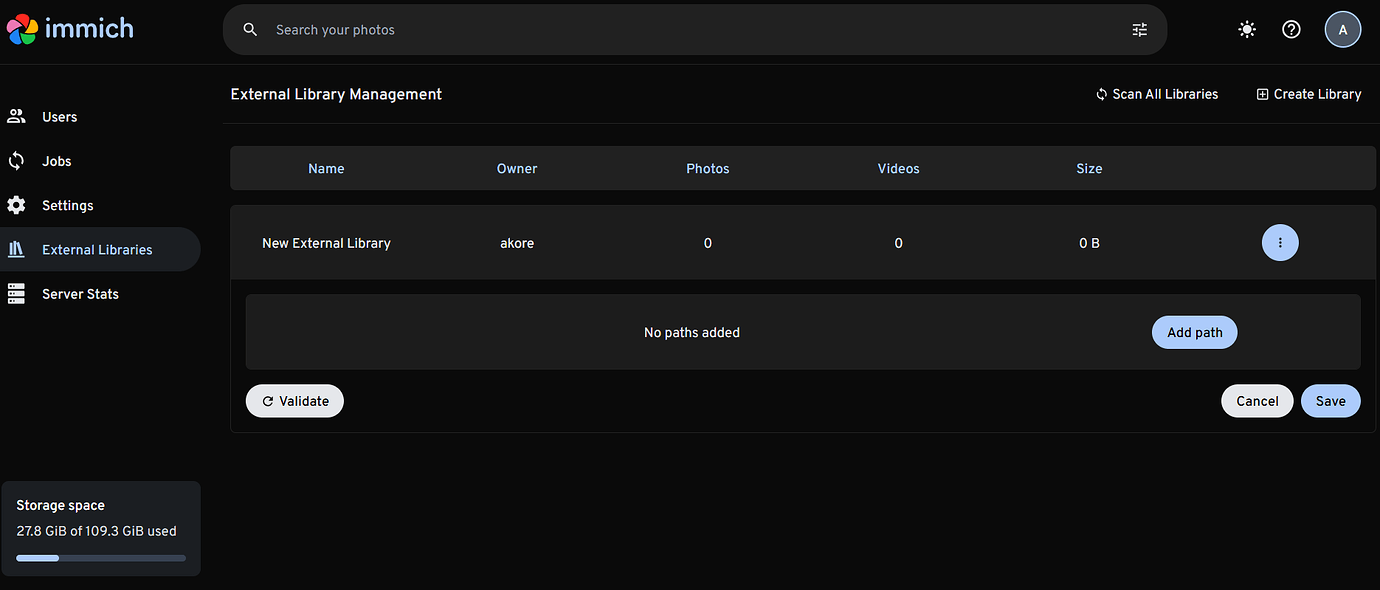The image size is (1380, 590).
Task: Cancel the library path edits
Action: (1257, 401)
